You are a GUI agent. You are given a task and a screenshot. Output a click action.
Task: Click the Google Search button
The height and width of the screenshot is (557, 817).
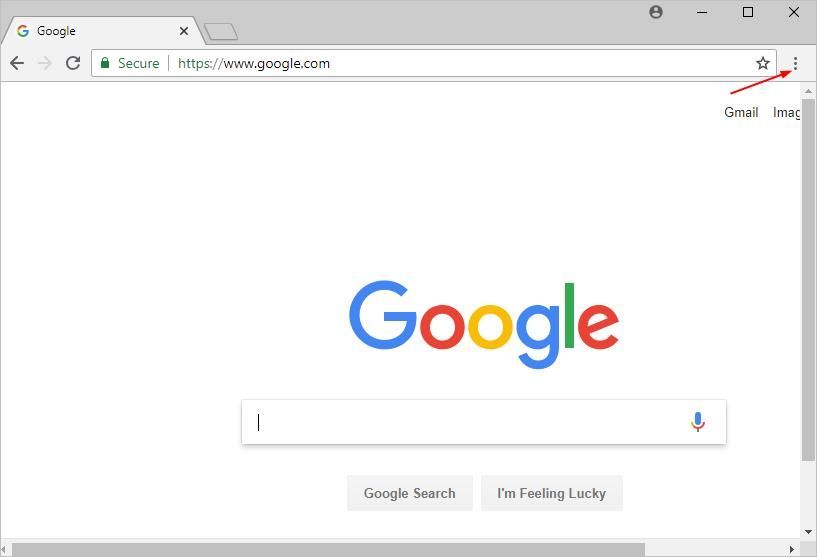point(410,493)
